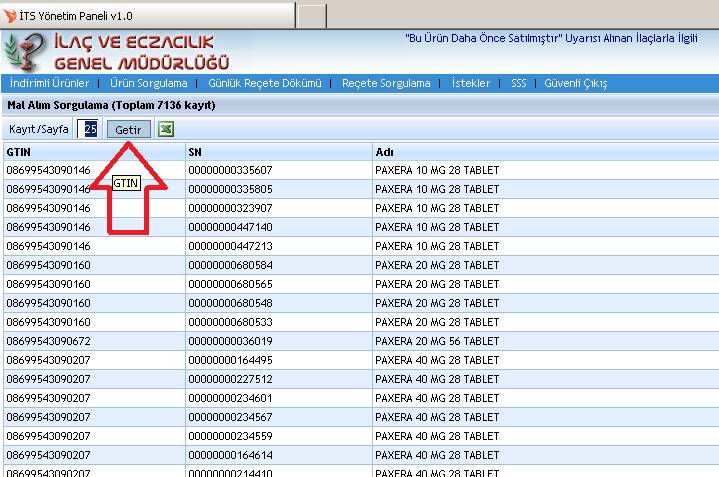This screenshot has width=719, height=477.
Task: Click serial number 00000000447140
Action: (x=230, y=227)
